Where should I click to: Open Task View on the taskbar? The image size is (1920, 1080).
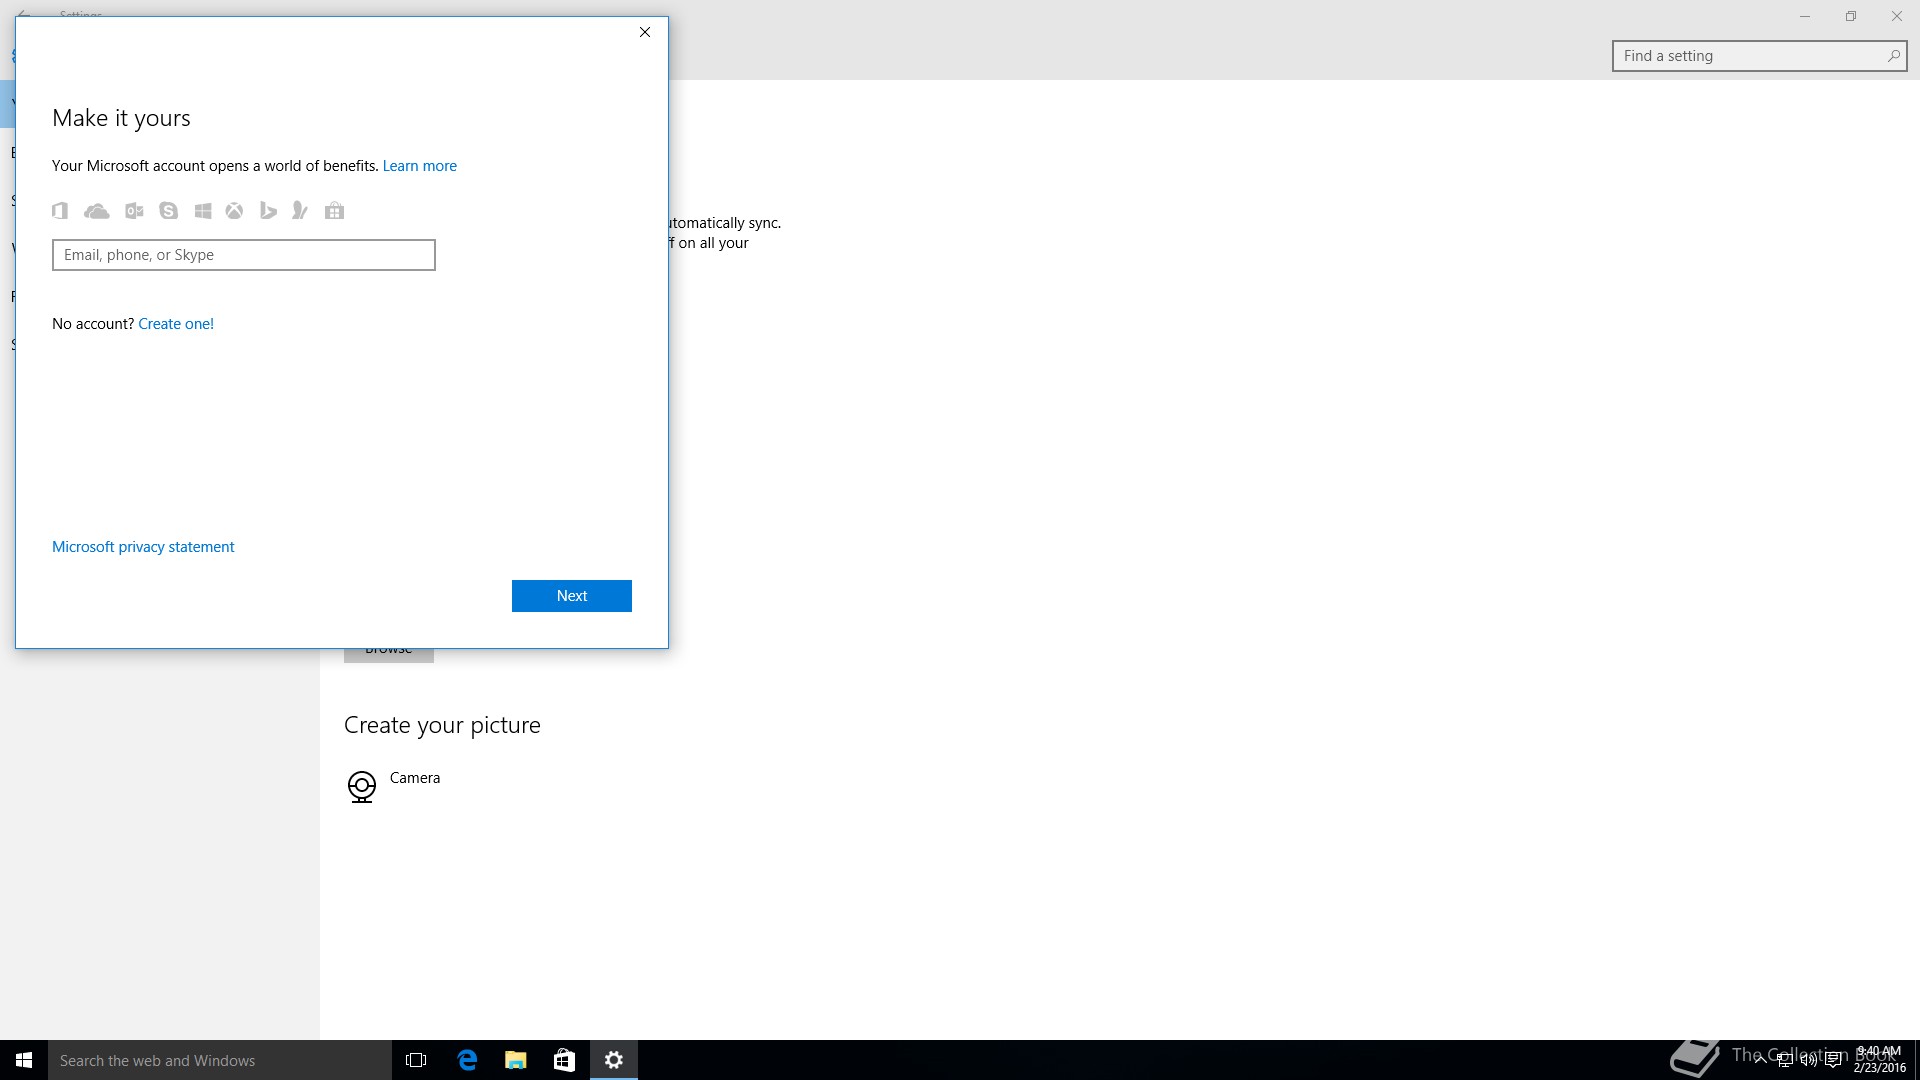(x=416, y=1060)
